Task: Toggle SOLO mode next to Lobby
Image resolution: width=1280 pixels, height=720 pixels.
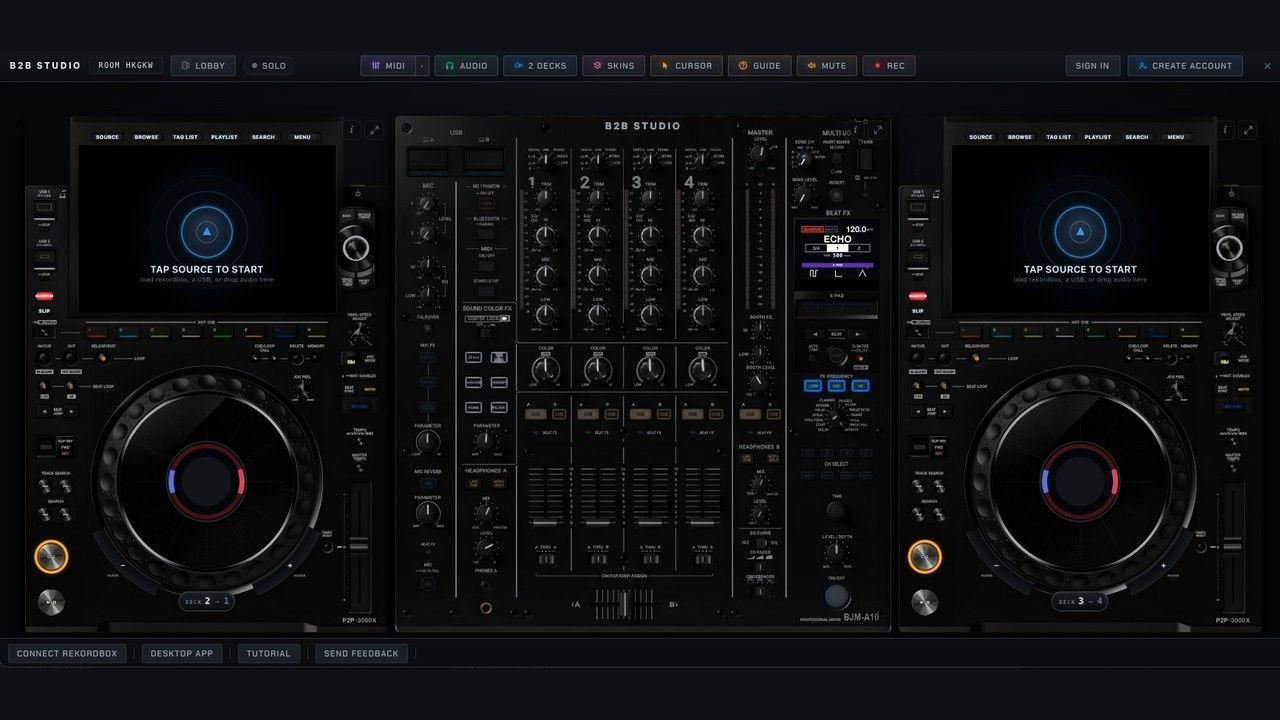Action: [x=268, y=66]
